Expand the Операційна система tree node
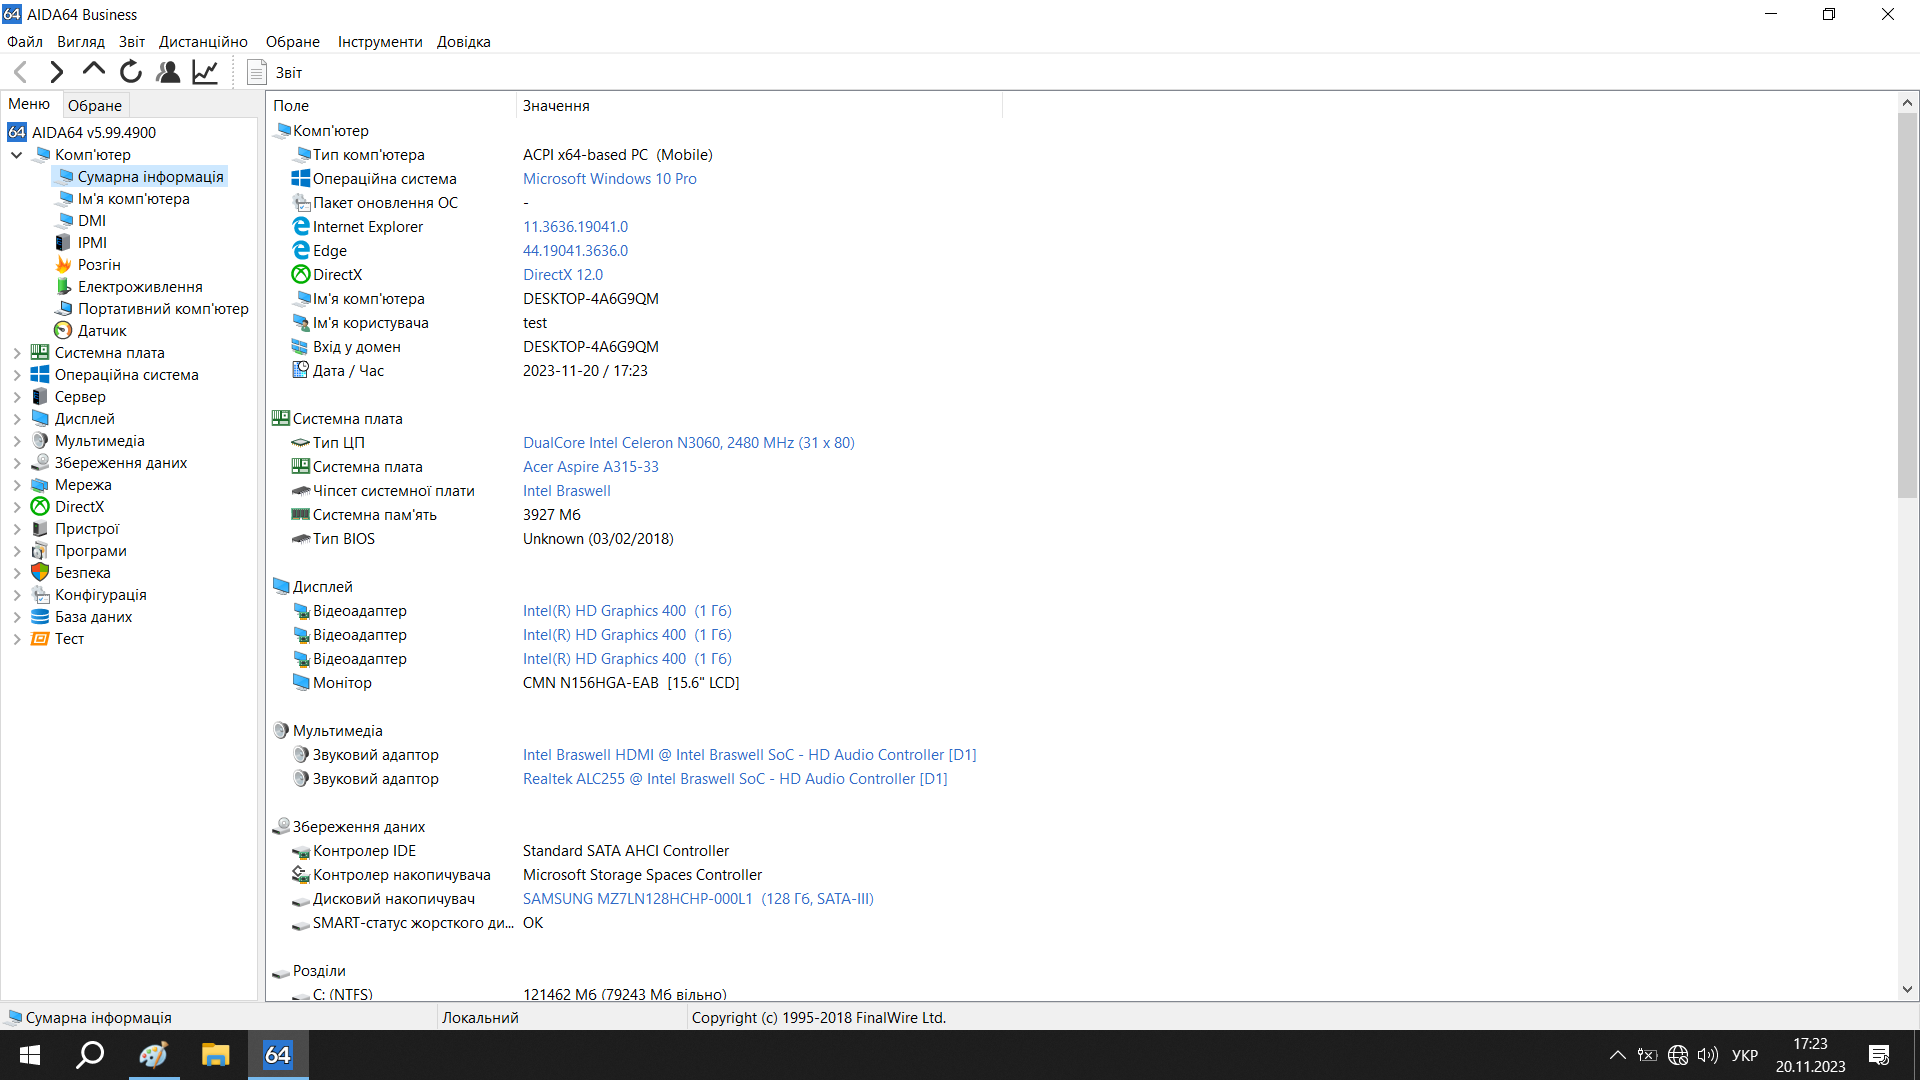 17,375
